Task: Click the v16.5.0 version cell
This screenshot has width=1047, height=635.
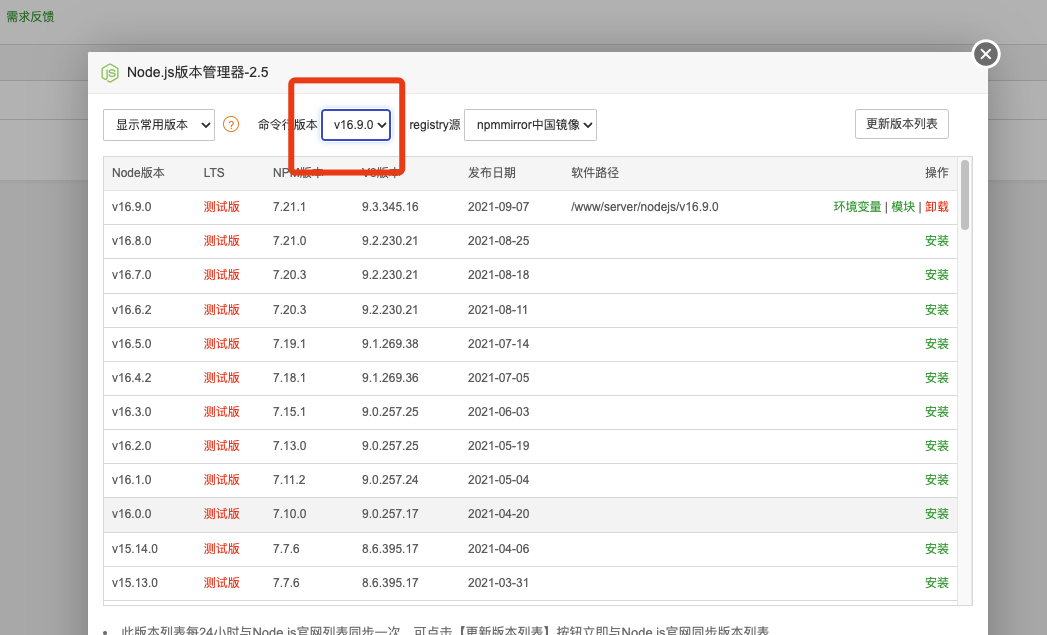Action: (132, 344)
